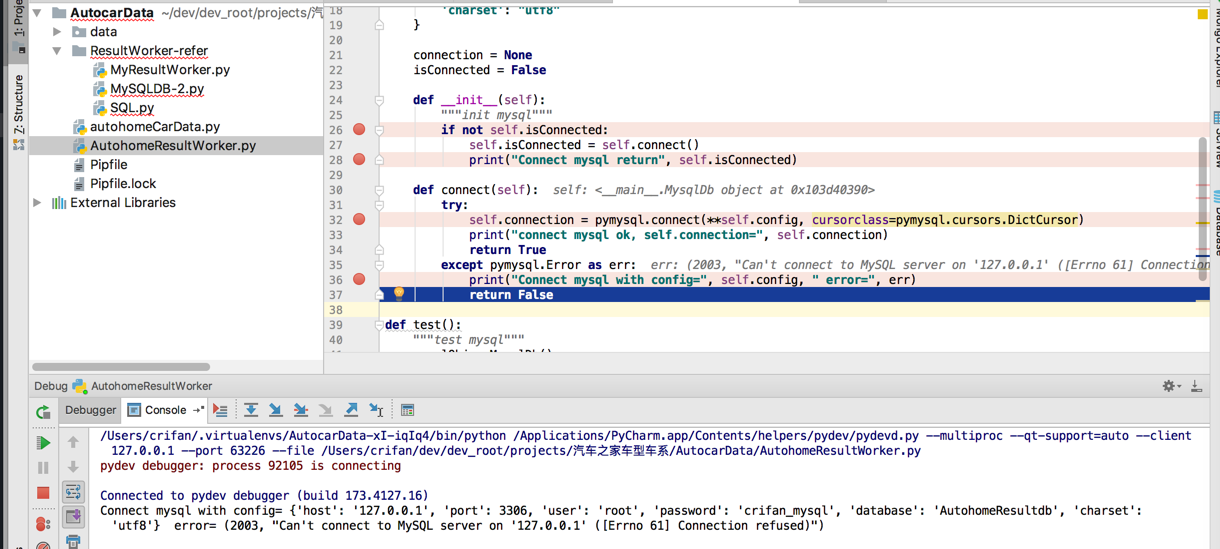Pause the debugged program
The width and height of the screenshot is (1220, 549).
coord(43,467)
